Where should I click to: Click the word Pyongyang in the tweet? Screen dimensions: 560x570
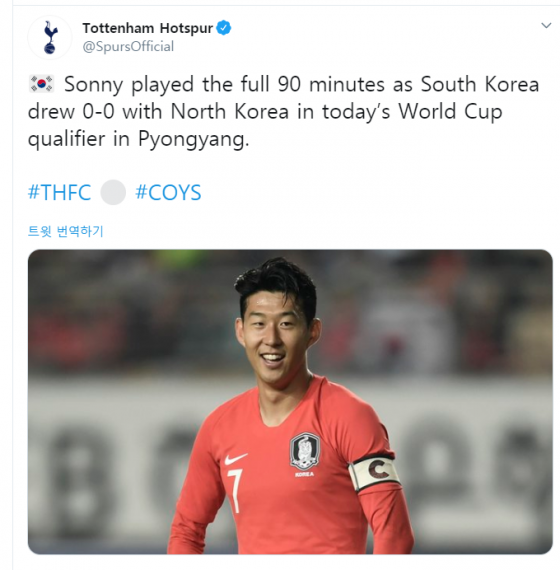point(193,139)
